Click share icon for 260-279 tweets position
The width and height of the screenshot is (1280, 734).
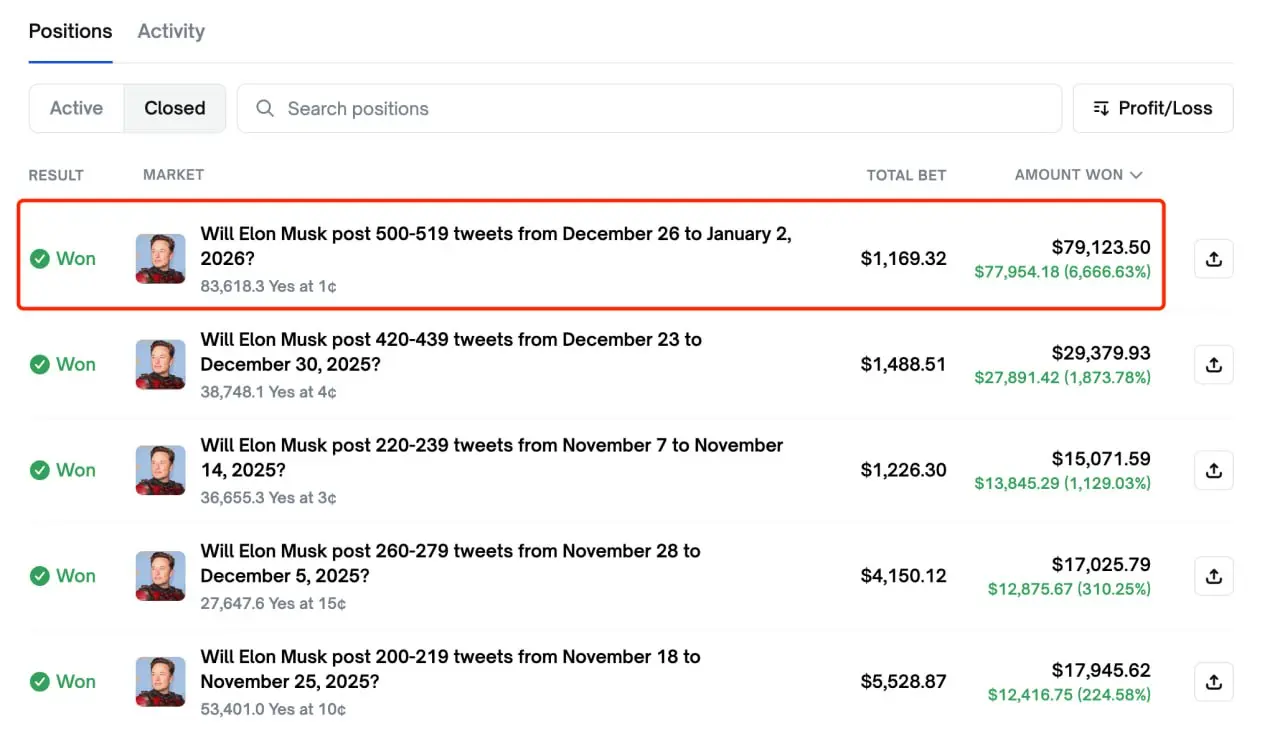[1213, 576]
